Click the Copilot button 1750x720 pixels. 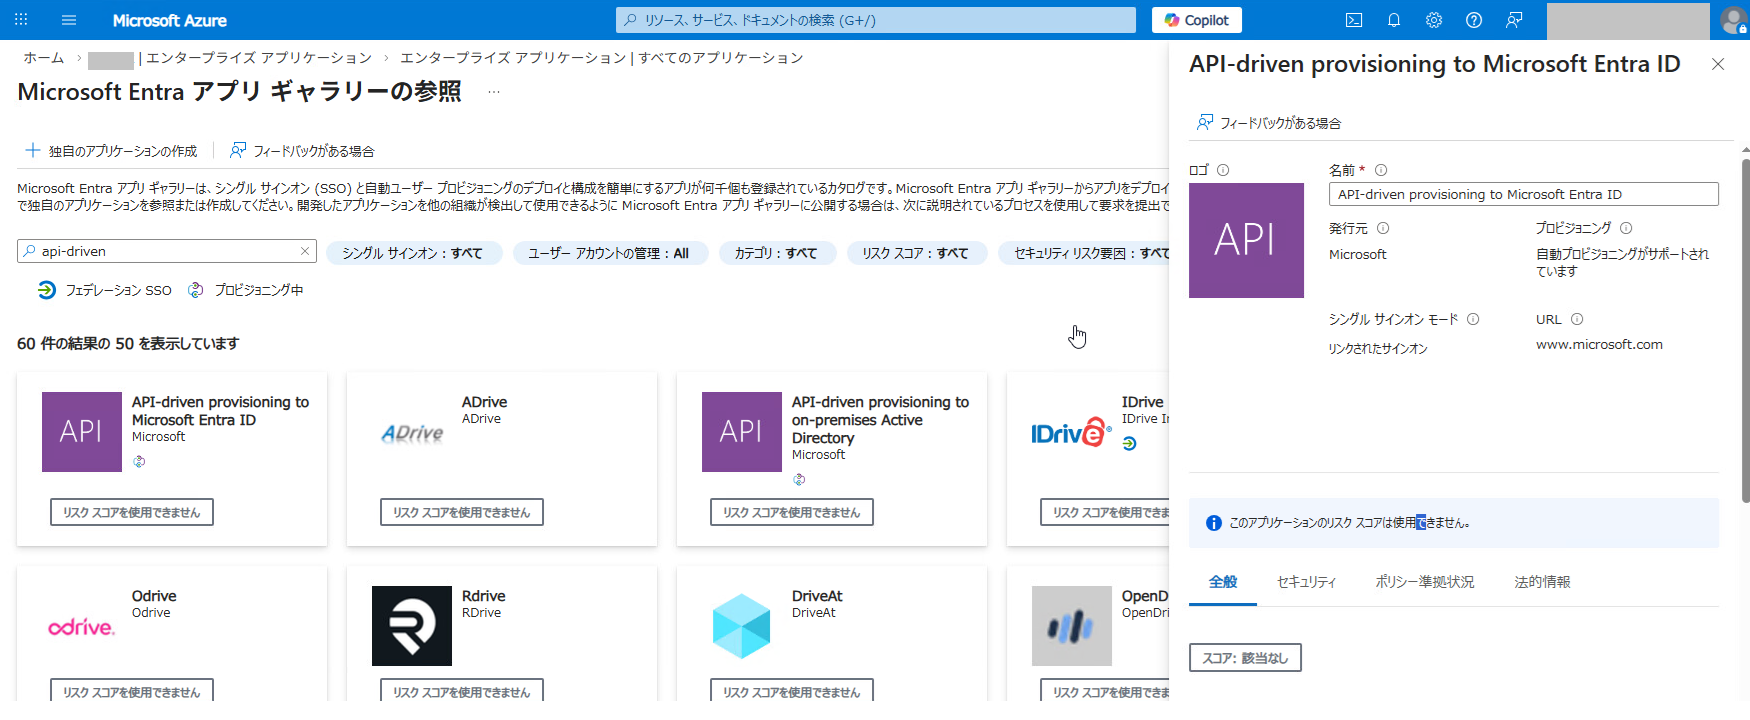1197,20
